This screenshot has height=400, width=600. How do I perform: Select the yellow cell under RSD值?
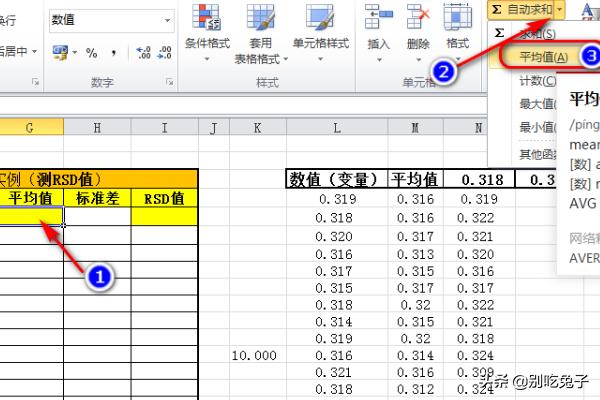point(165,216)
